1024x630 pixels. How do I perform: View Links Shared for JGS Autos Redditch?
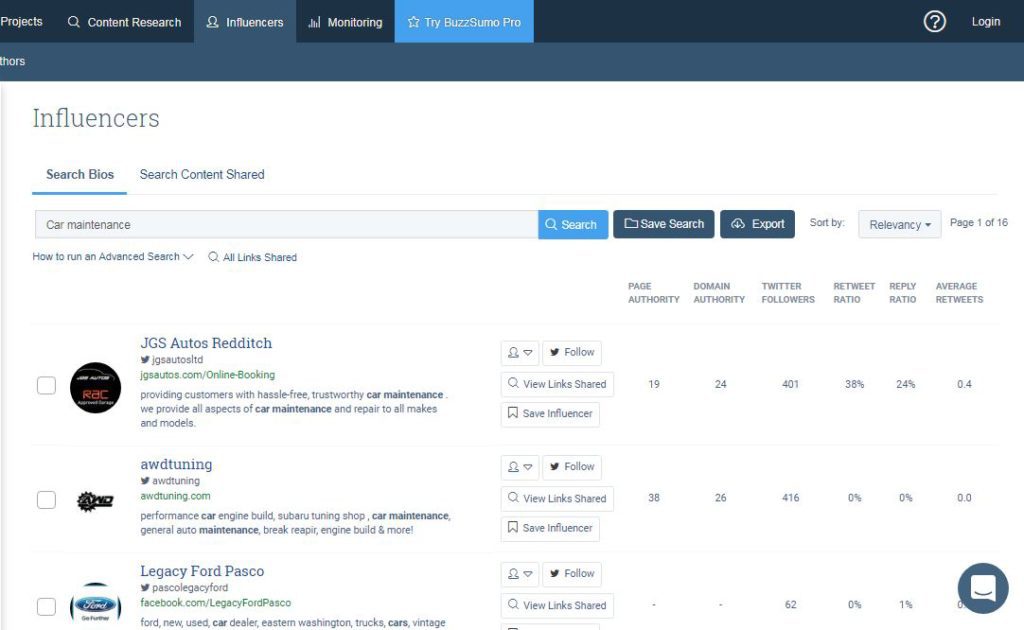tap(557, 384)
